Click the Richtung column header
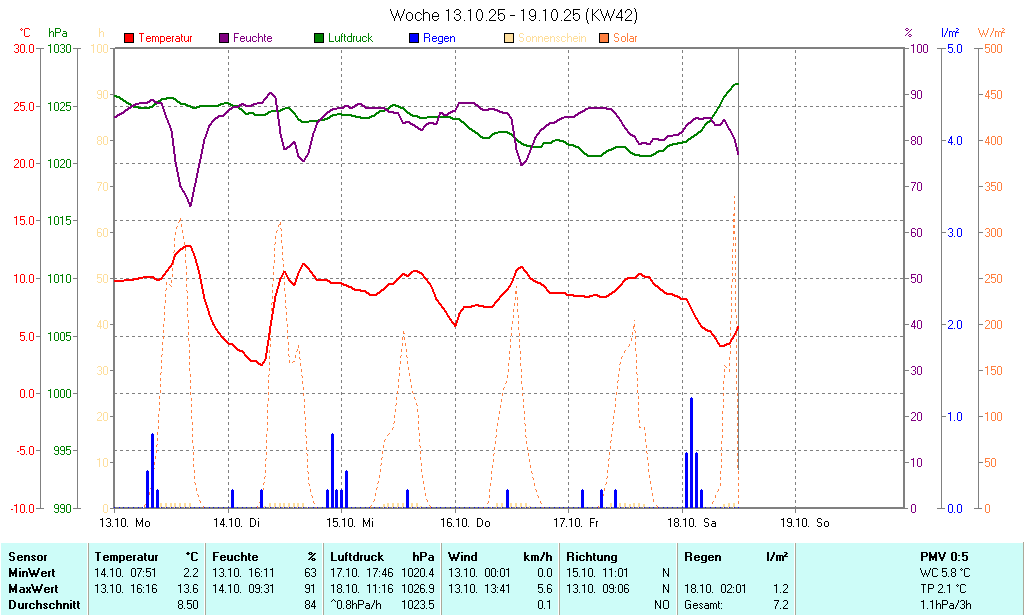This screenshot has width=1024, height=615. 591,557
